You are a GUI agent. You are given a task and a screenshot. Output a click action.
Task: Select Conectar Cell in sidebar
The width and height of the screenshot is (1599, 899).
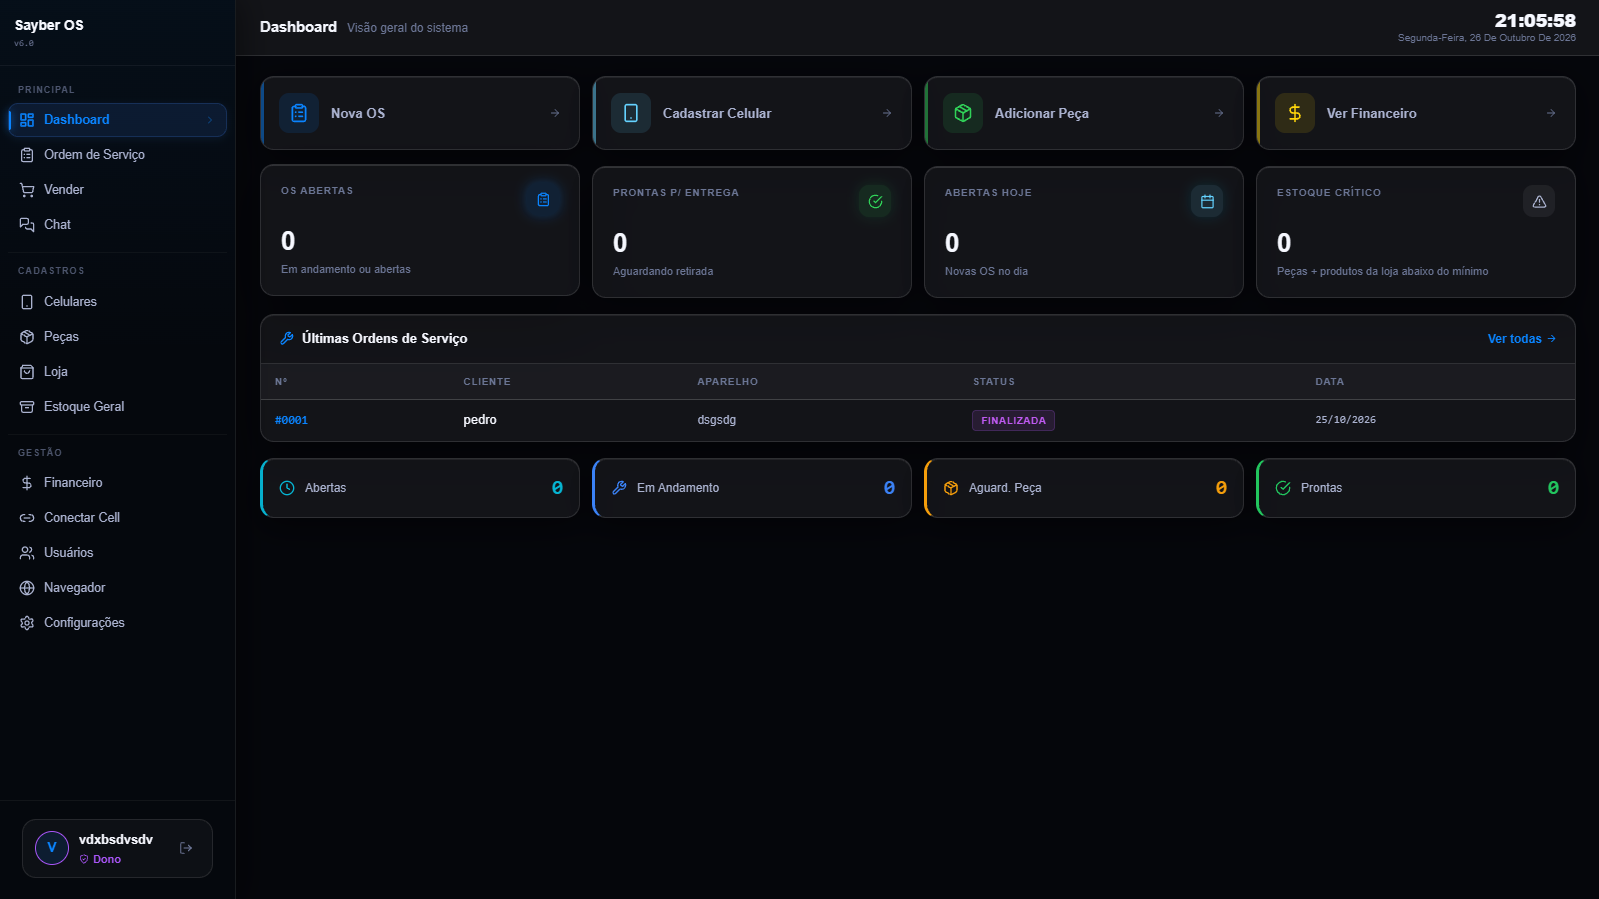pos(118,518)
